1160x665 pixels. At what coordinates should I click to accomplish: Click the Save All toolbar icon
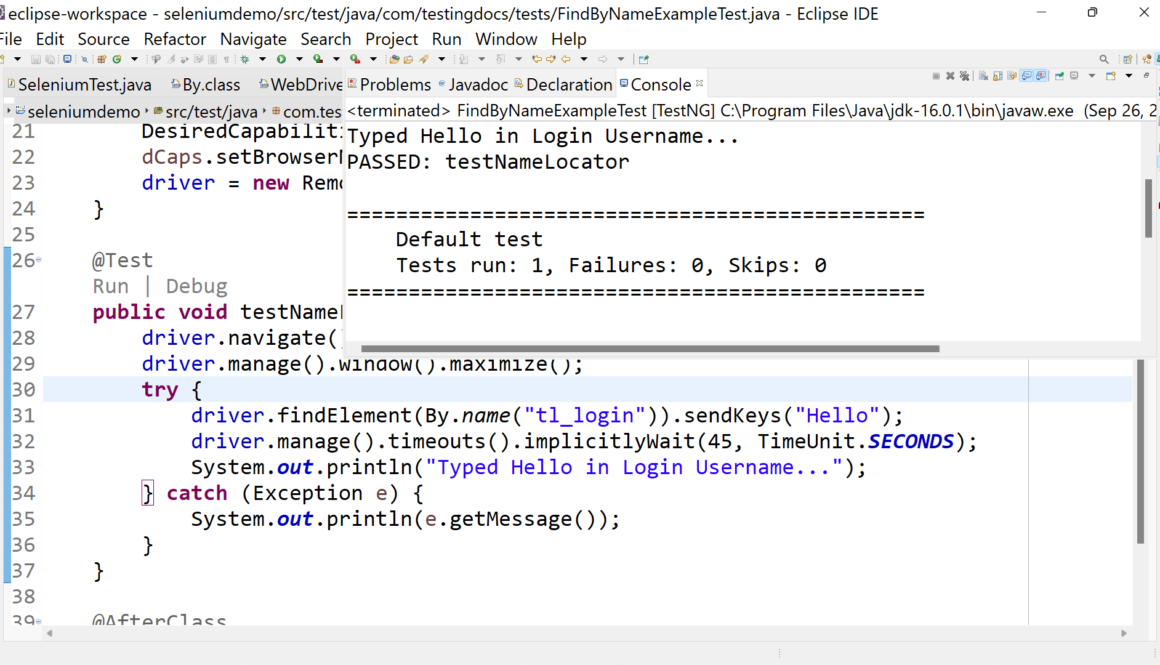[50, 59]
